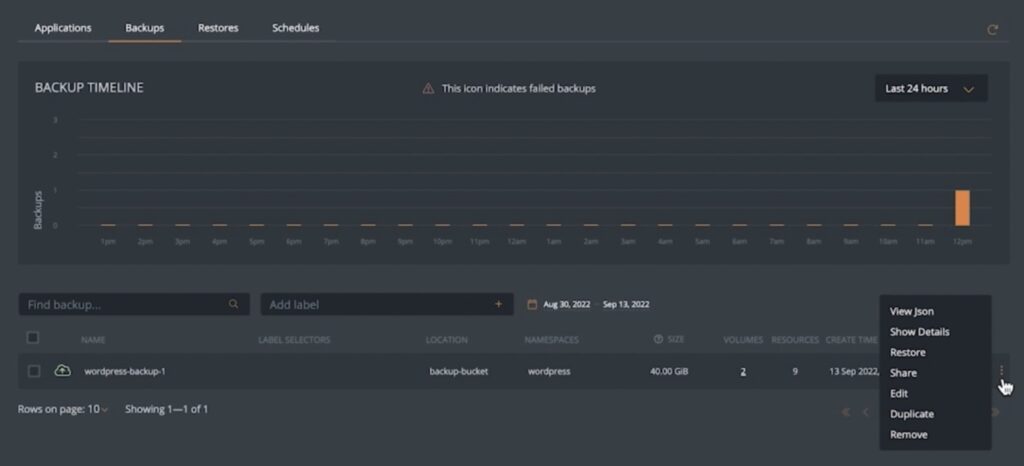Click the volumes count link 2
The image size is (1024, 466).
pos(743,371)
